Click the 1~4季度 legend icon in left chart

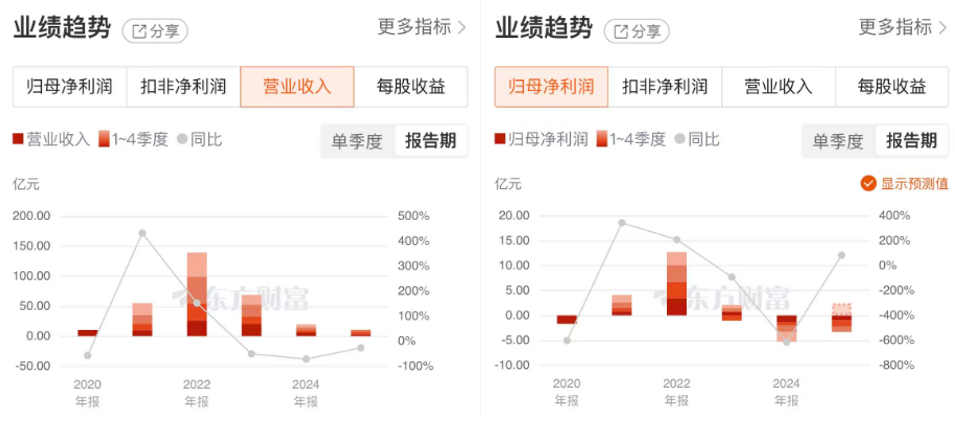coord(104,140)
